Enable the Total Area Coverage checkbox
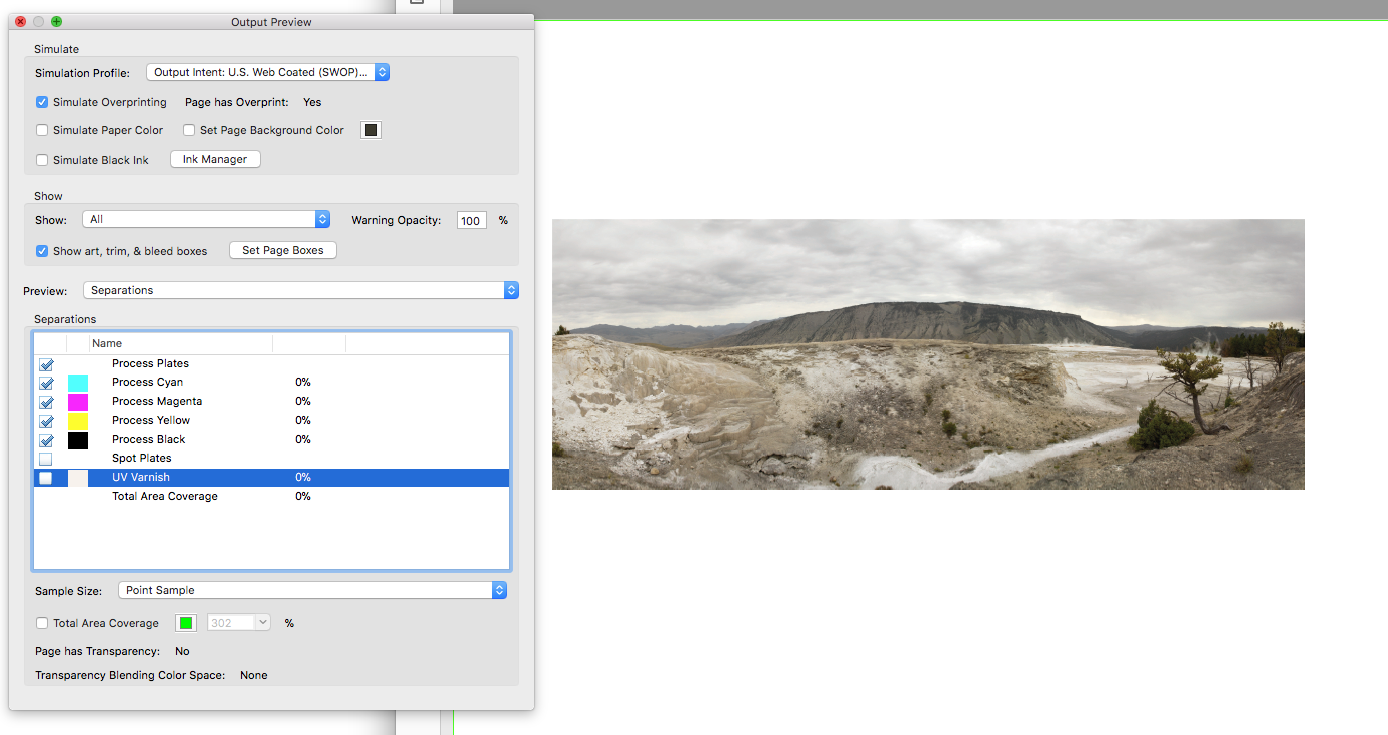The width and height of the screenshot is (1388, 735). coord(42,623)
